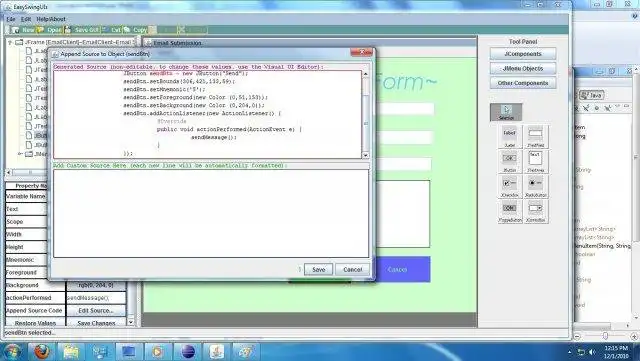Open the Windows Start menu
Image resolution: width=640 pixels, height=361 pixels.
(12, 351)
